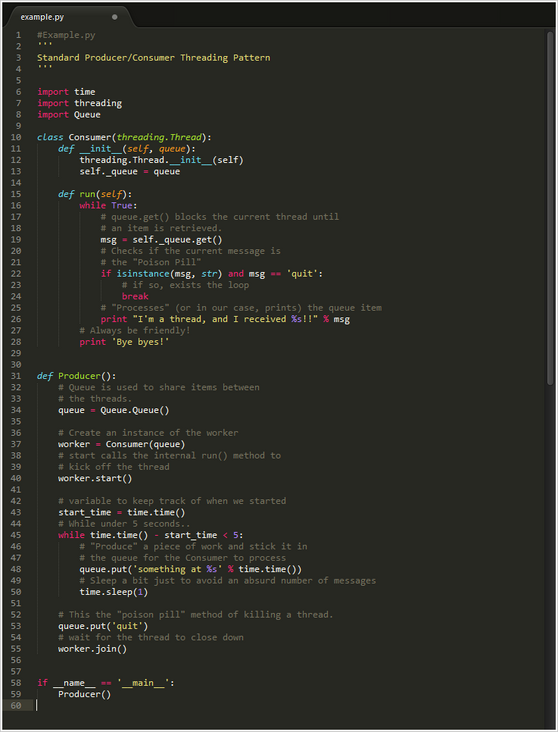Click line number 60 in the gutter

coord(16,705)
